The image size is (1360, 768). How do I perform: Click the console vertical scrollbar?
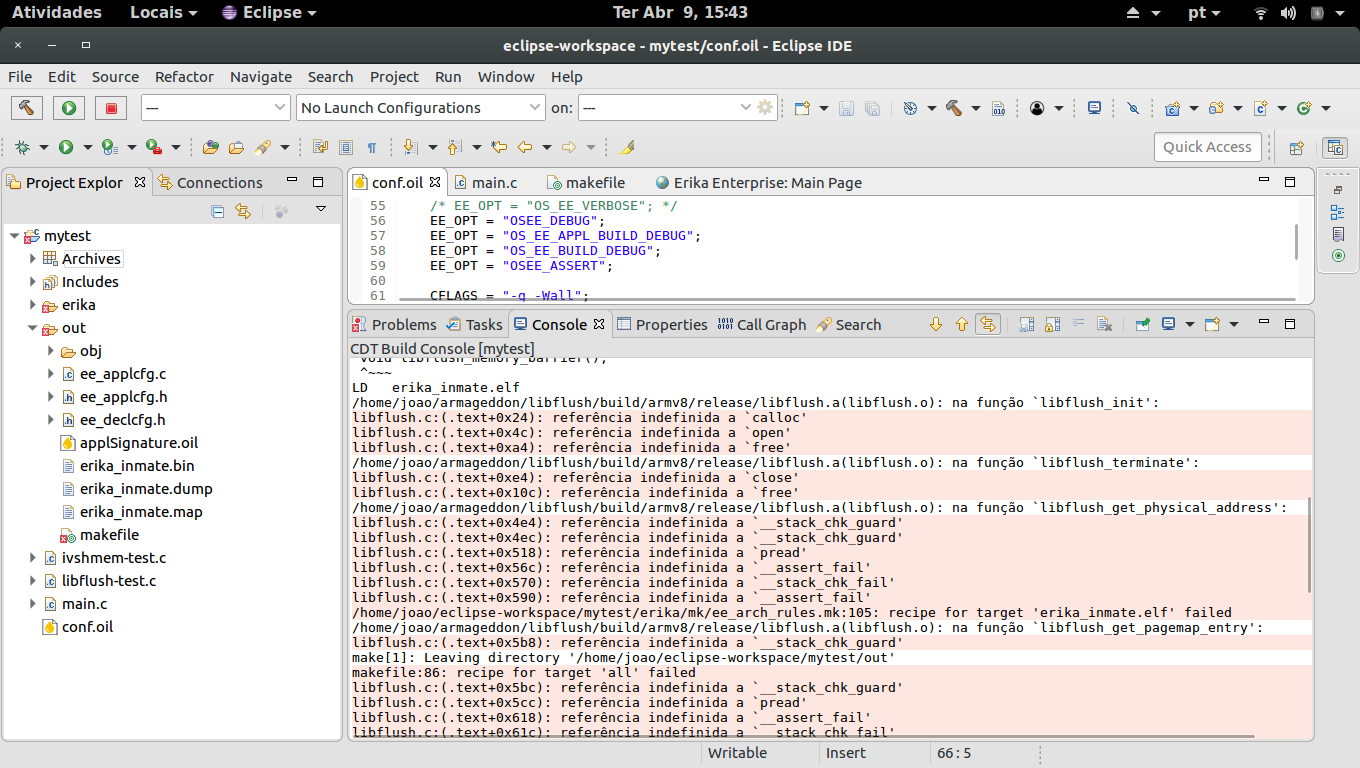click(x=1310, y=545)
